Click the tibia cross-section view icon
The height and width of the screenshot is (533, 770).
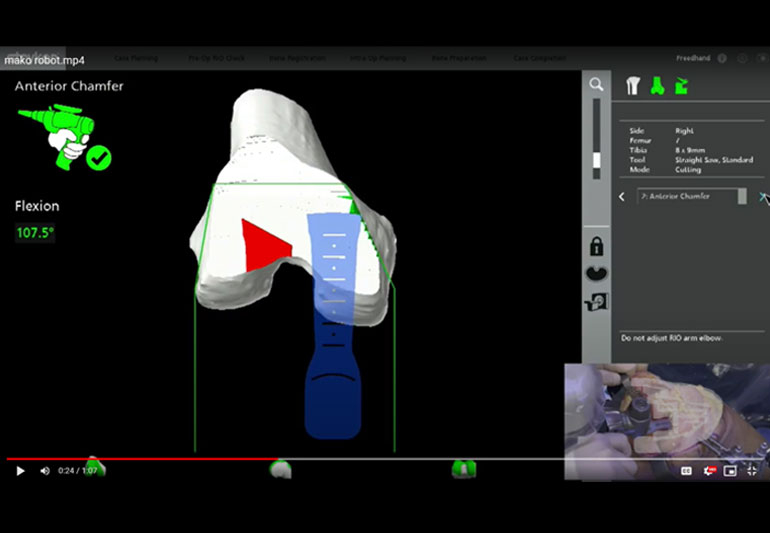click(x=597, y=274)
